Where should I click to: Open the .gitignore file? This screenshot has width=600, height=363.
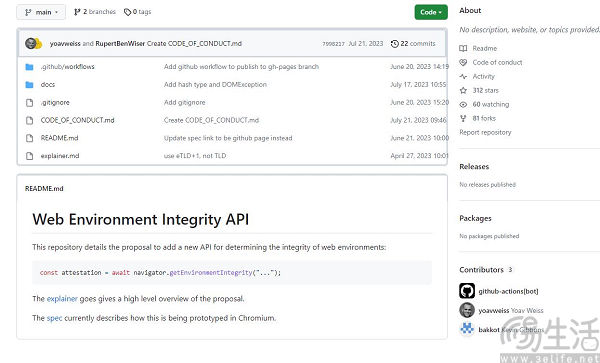coord(55,103)
